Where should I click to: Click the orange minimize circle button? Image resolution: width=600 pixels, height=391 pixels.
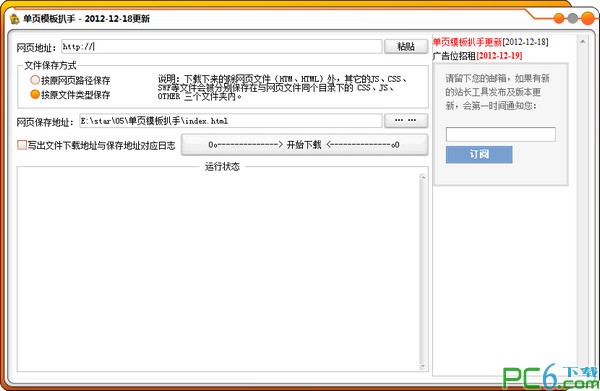coord(559,18)
